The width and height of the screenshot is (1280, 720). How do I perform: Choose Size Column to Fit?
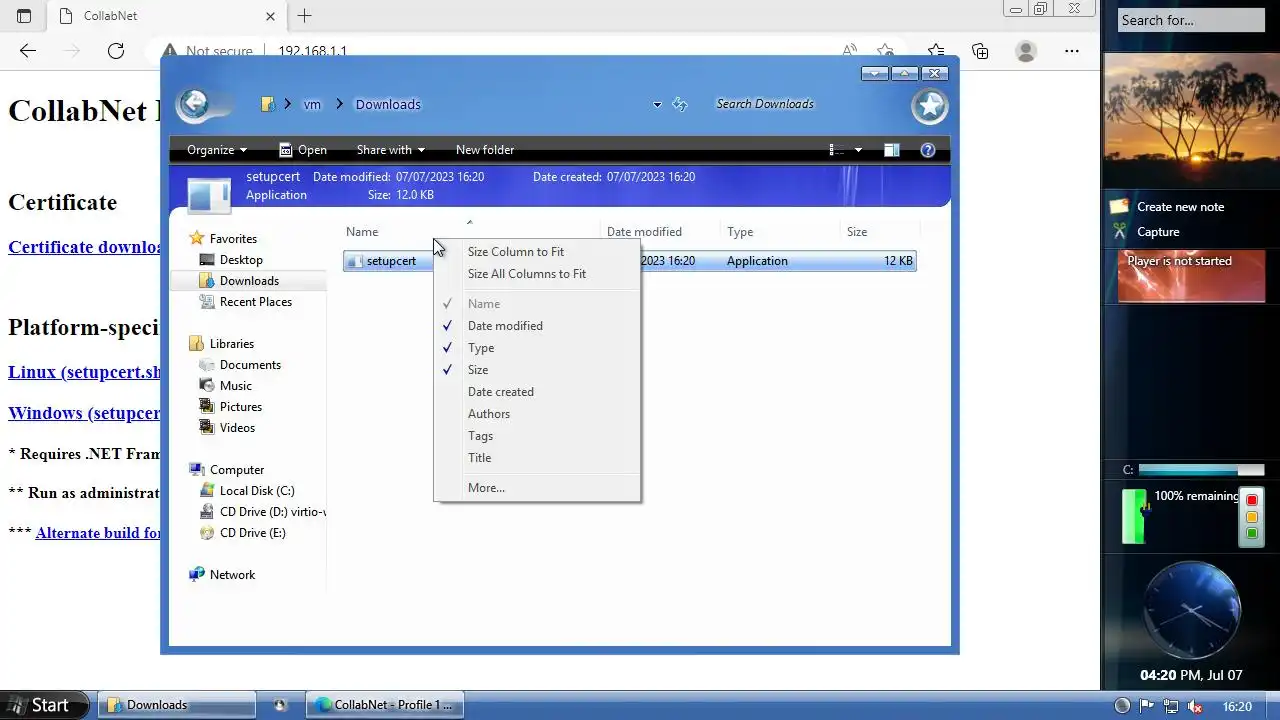tap(537, 252)
